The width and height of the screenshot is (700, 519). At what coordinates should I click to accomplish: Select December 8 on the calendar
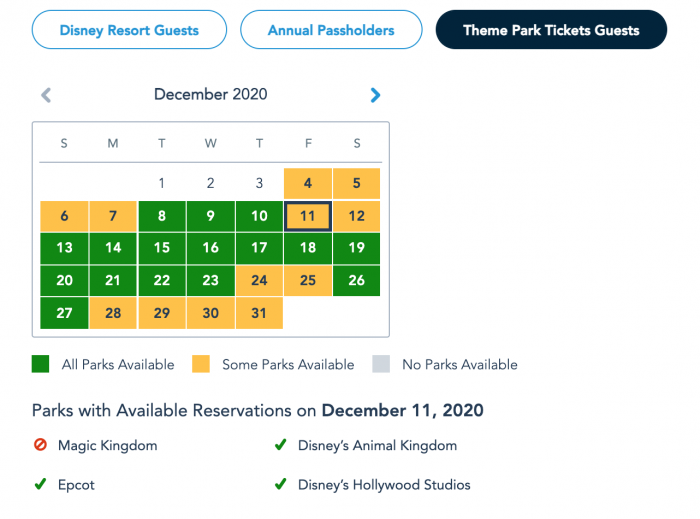tap(162, 216)
